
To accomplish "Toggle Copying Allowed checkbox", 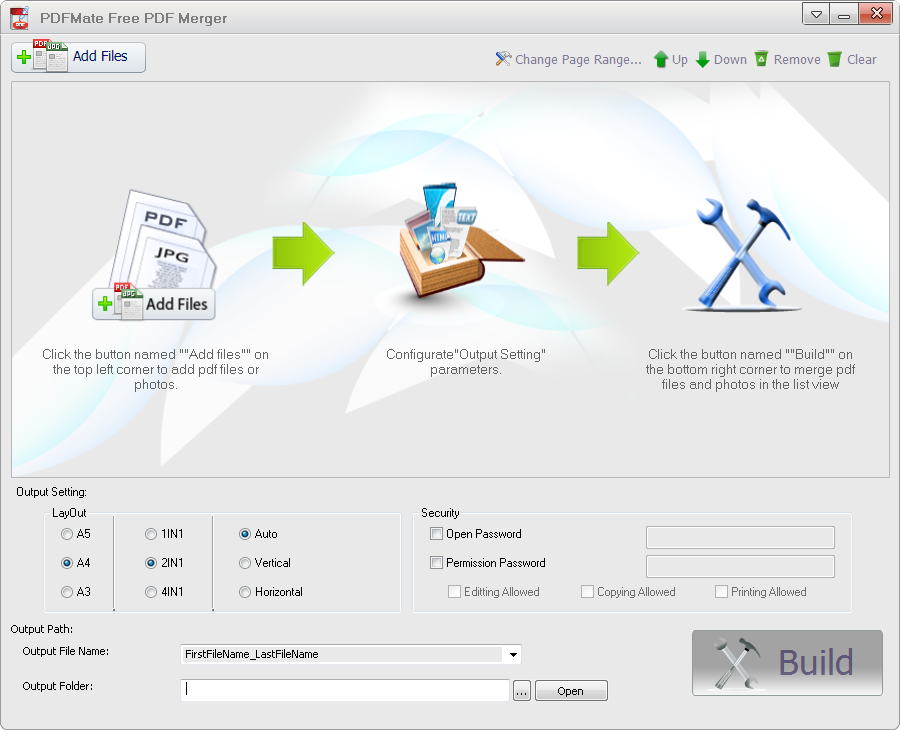I will click(587, 592).
